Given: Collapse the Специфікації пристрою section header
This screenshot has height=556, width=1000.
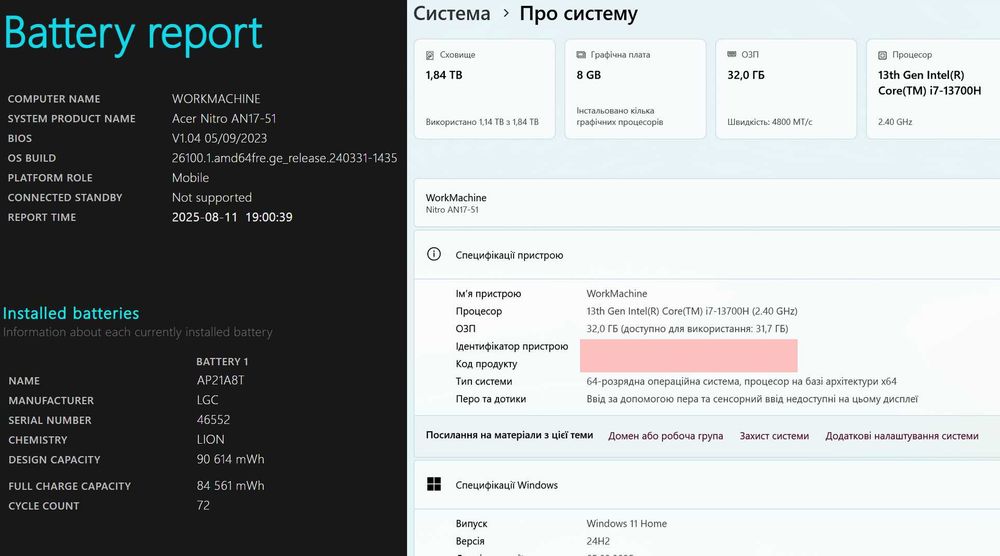Looking at the screenshot, I should pos(707,255).
